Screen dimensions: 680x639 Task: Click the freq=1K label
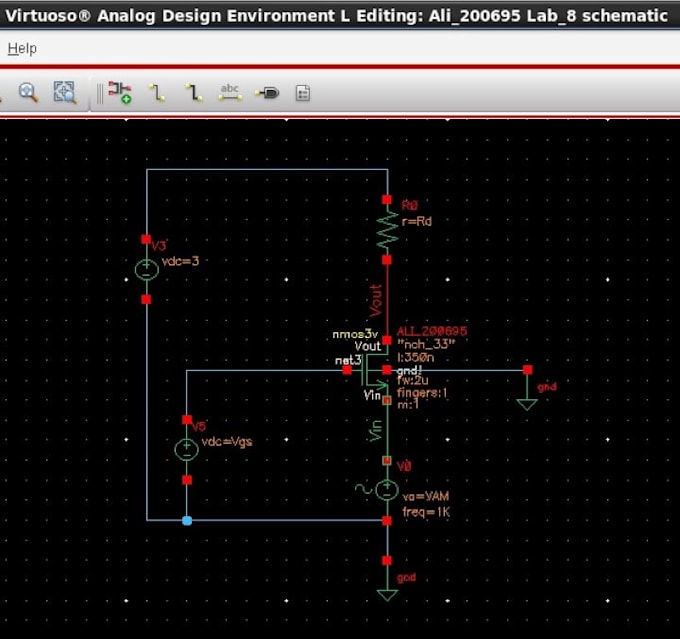(x=426, y=512)
